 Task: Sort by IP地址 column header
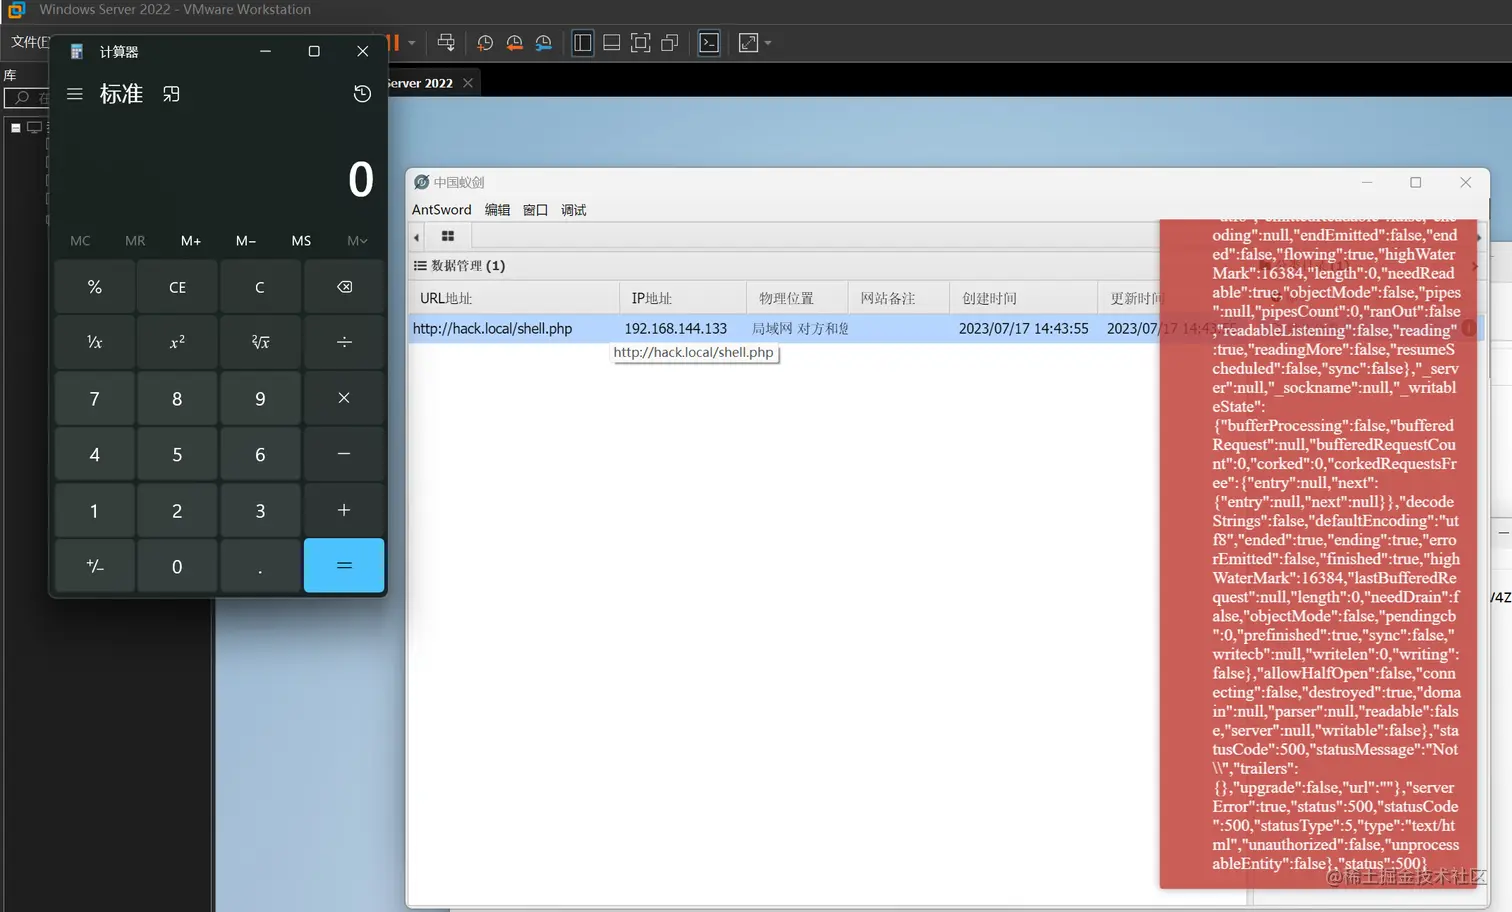683,298
